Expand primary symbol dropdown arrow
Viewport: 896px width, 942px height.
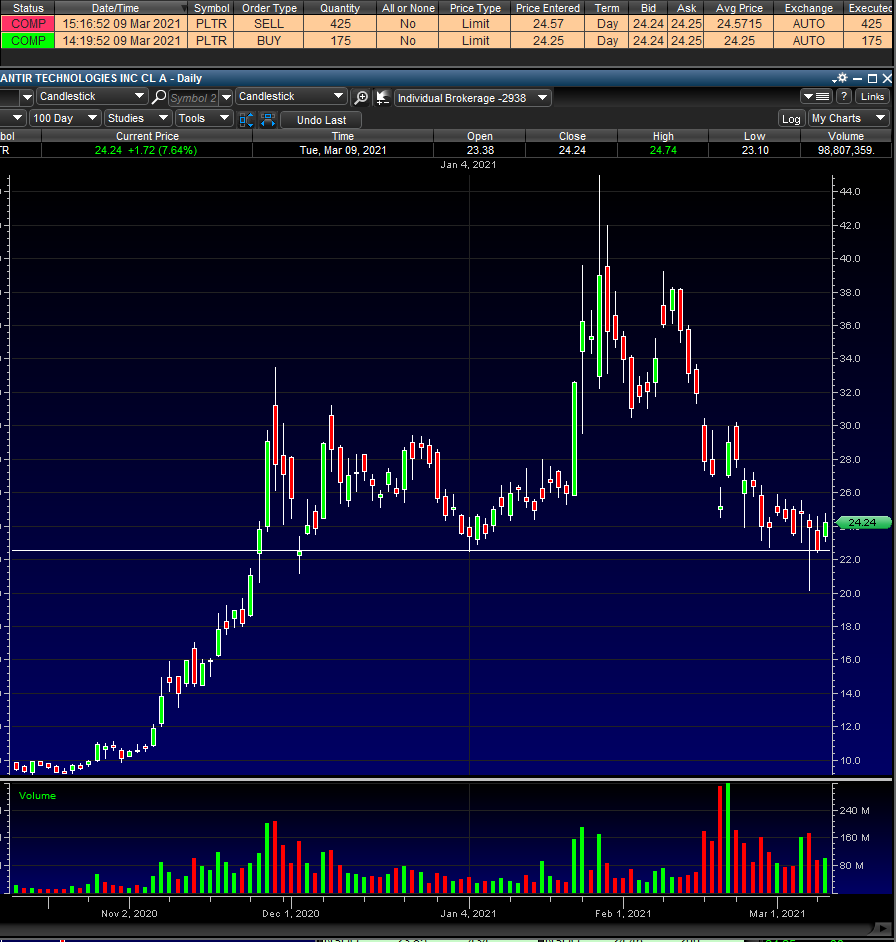tap(27, 97)
